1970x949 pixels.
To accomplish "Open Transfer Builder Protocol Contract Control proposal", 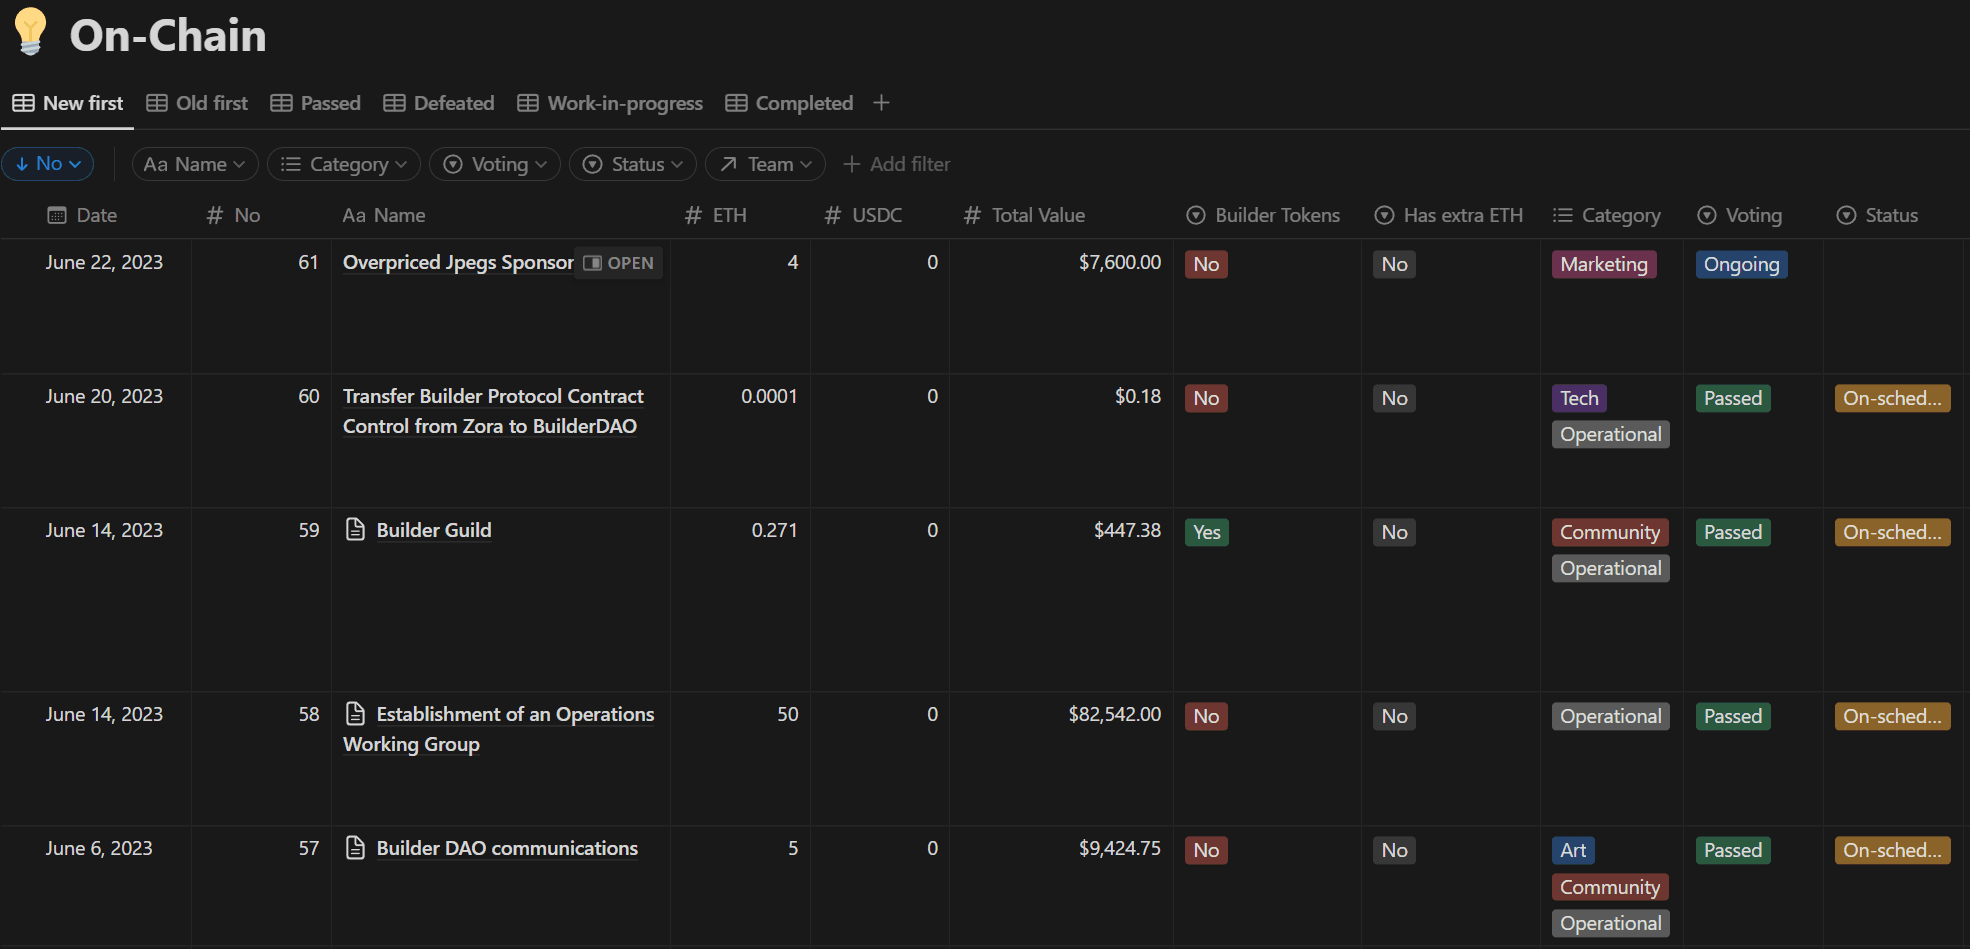I will [493, 411].
